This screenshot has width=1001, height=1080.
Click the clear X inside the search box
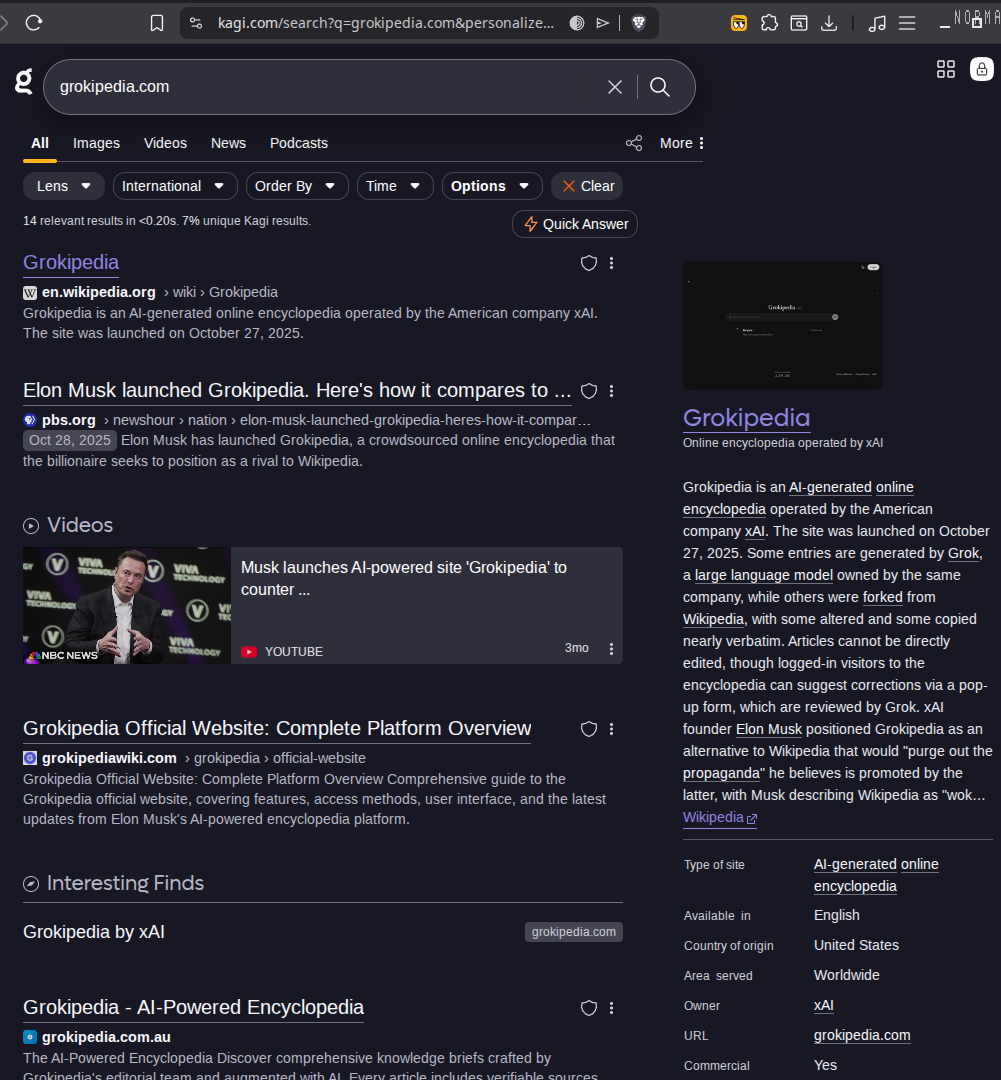[x=614, y=87]
